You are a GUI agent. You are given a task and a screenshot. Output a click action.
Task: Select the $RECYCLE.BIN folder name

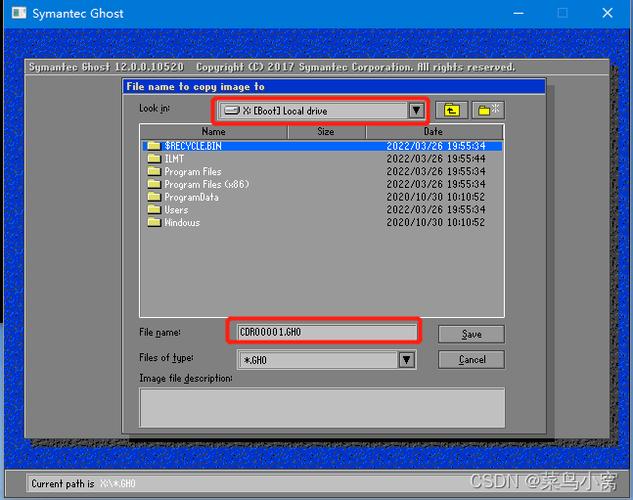193,146
